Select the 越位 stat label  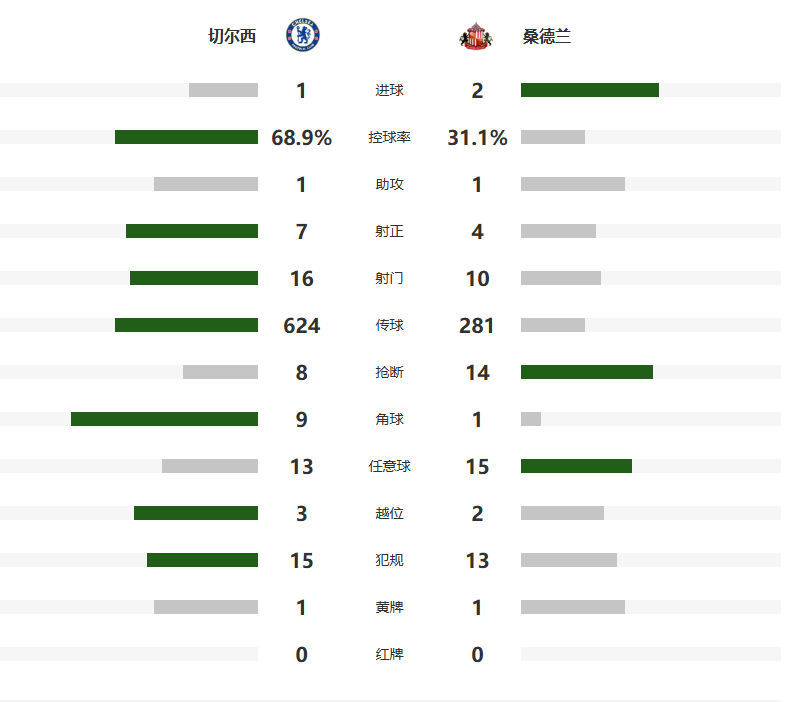[389, 513]
